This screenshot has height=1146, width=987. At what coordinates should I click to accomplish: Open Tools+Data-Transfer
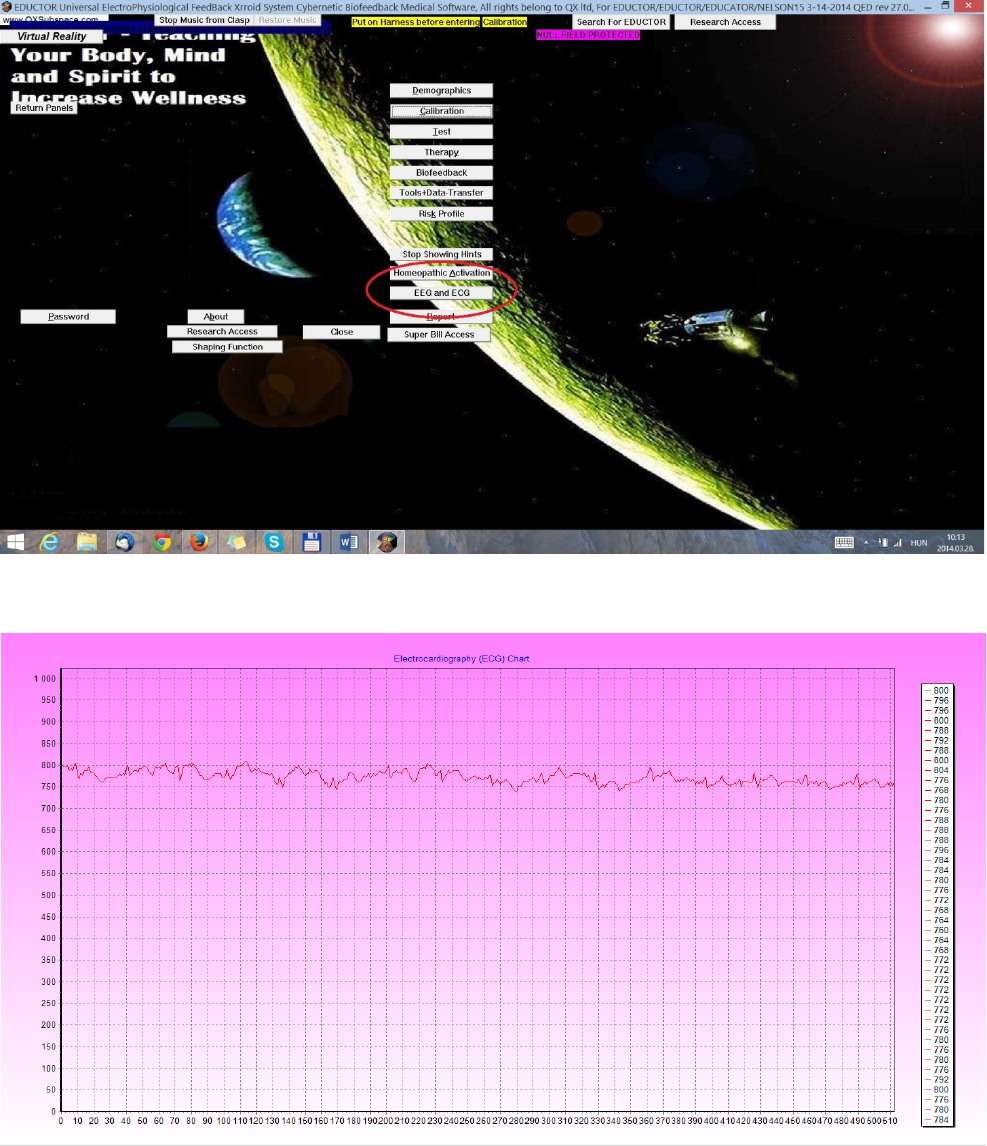(x=442, y=193)
